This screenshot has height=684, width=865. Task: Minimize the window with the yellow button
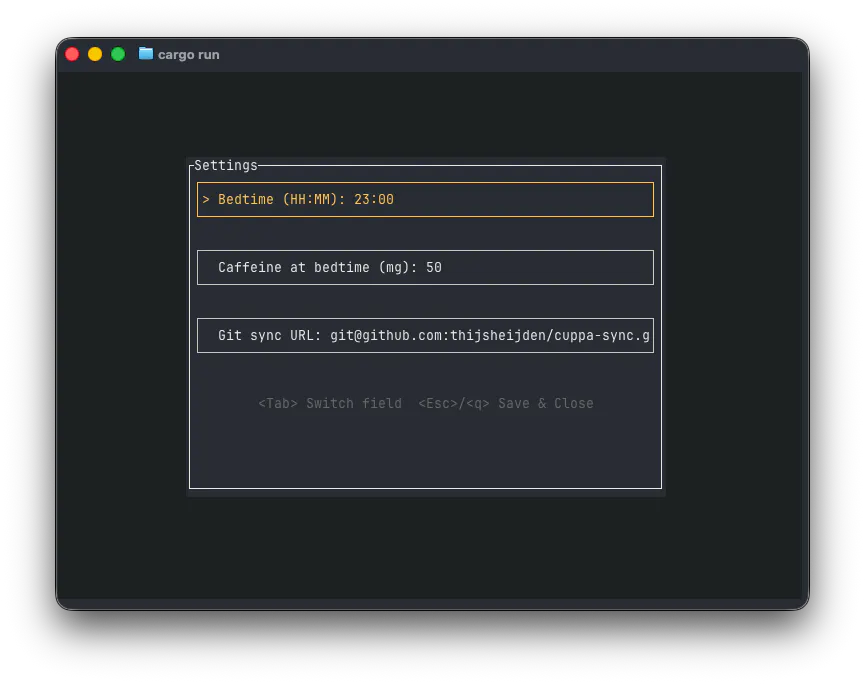[95, 54]
